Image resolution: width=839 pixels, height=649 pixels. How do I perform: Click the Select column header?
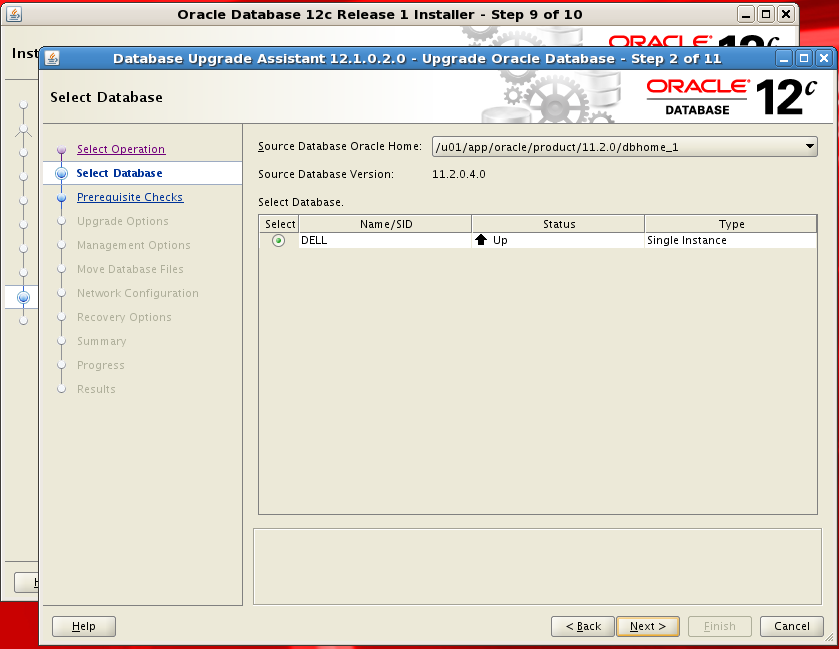pyautogui.click(x=279, y=224)
